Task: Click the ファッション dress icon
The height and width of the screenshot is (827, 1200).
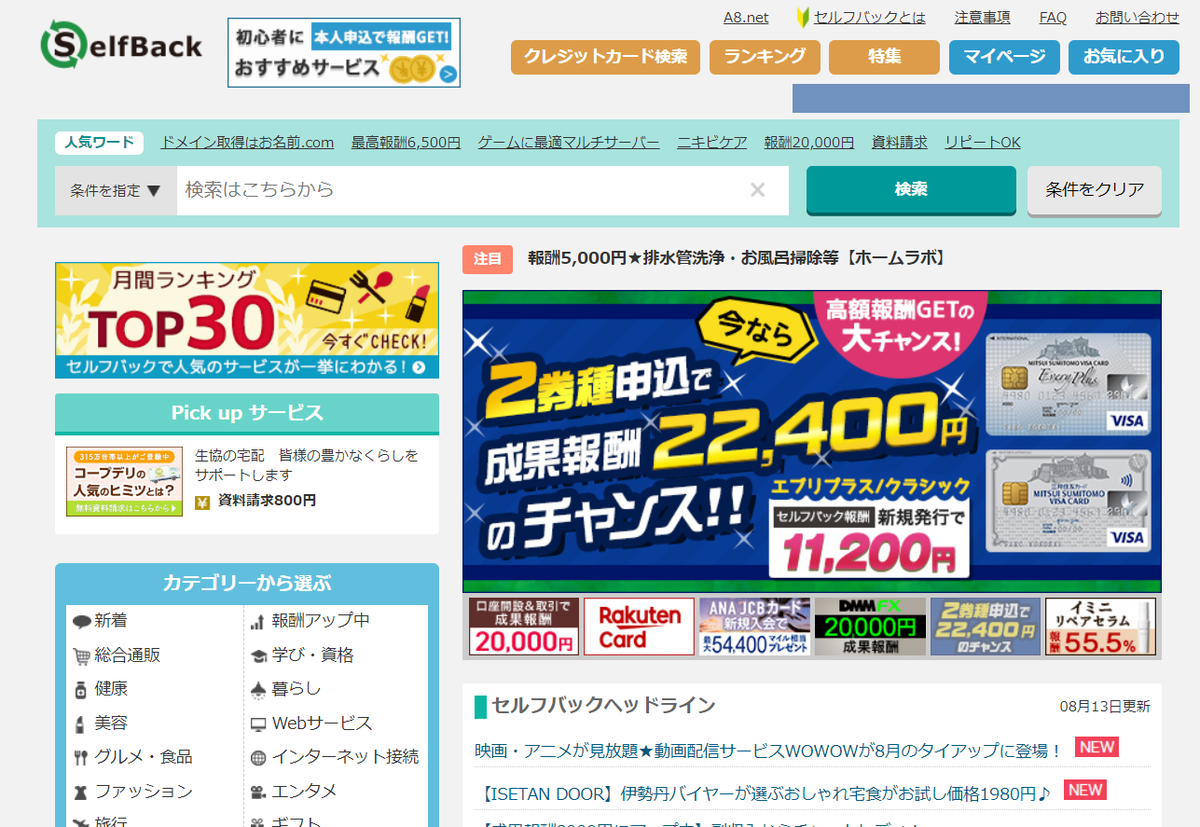Action: pos(81,792)
